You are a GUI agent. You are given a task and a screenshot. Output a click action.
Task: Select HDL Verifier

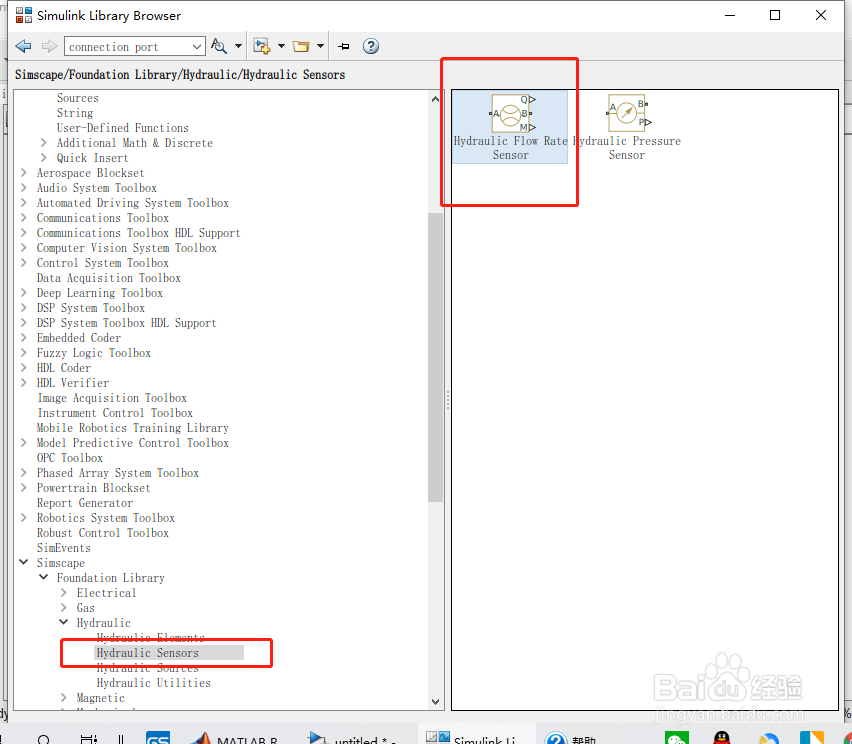73,383
